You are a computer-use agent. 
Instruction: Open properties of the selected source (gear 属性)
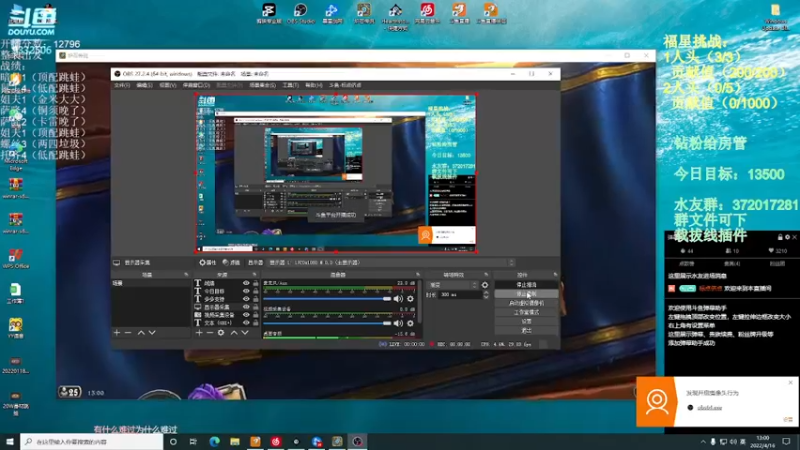pyautogui.click(x=208, y=262)
